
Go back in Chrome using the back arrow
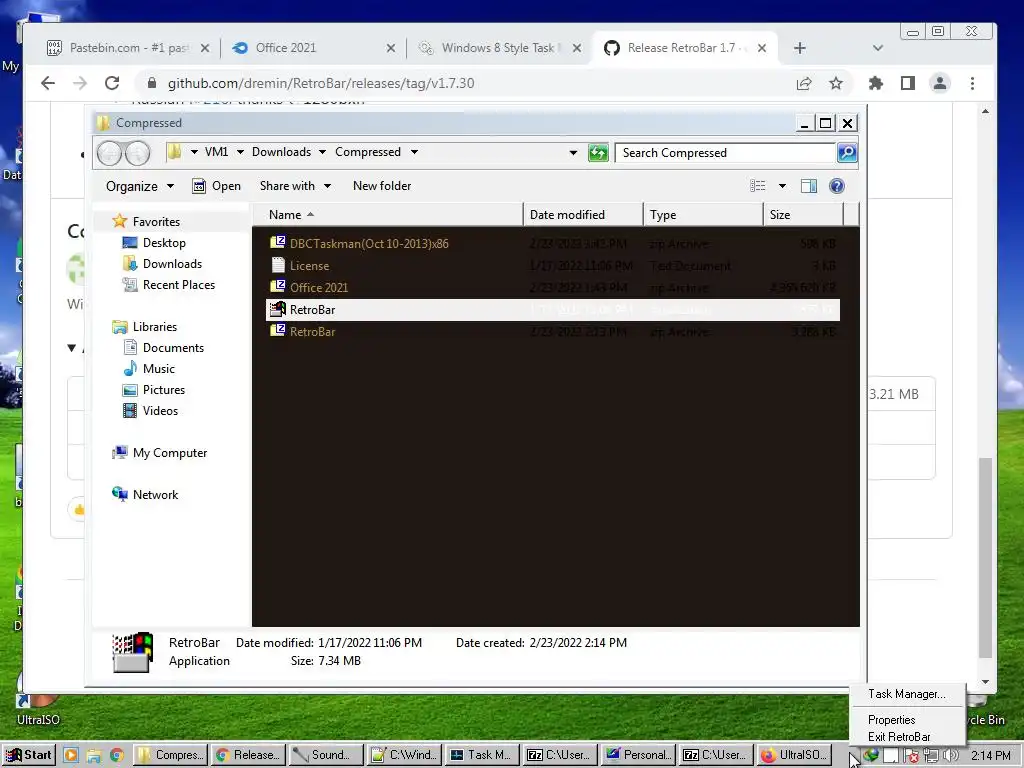[48, 83]
